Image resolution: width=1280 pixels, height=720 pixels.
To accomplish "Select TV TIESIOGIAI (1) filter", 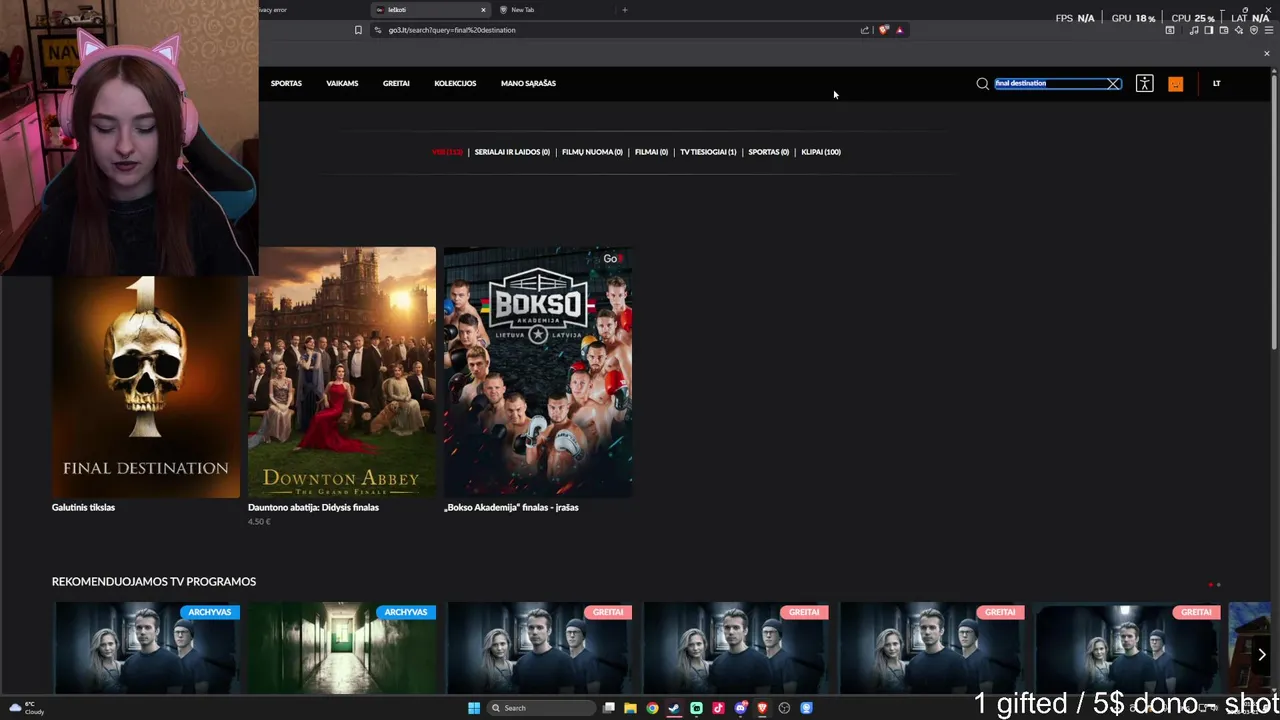I will [x=708, y=152].
